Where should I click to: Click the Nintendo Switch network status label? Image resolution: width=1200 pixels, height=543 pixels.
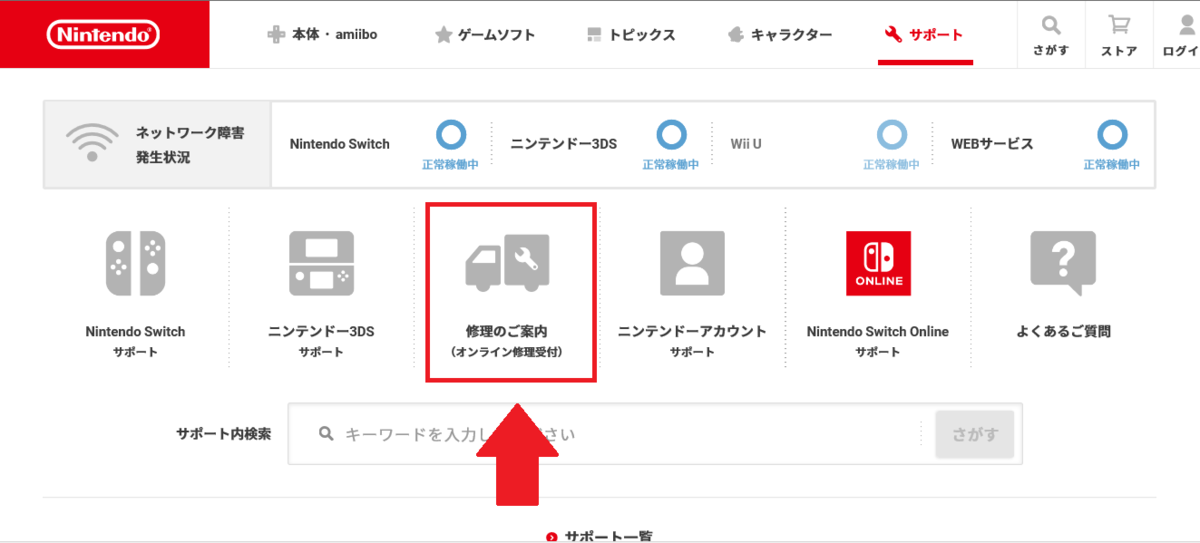[340, 144]
